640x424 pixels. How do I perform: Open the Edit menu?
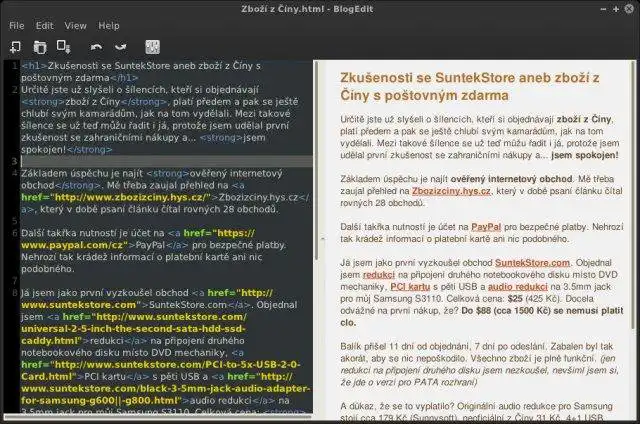pos(44,26)
